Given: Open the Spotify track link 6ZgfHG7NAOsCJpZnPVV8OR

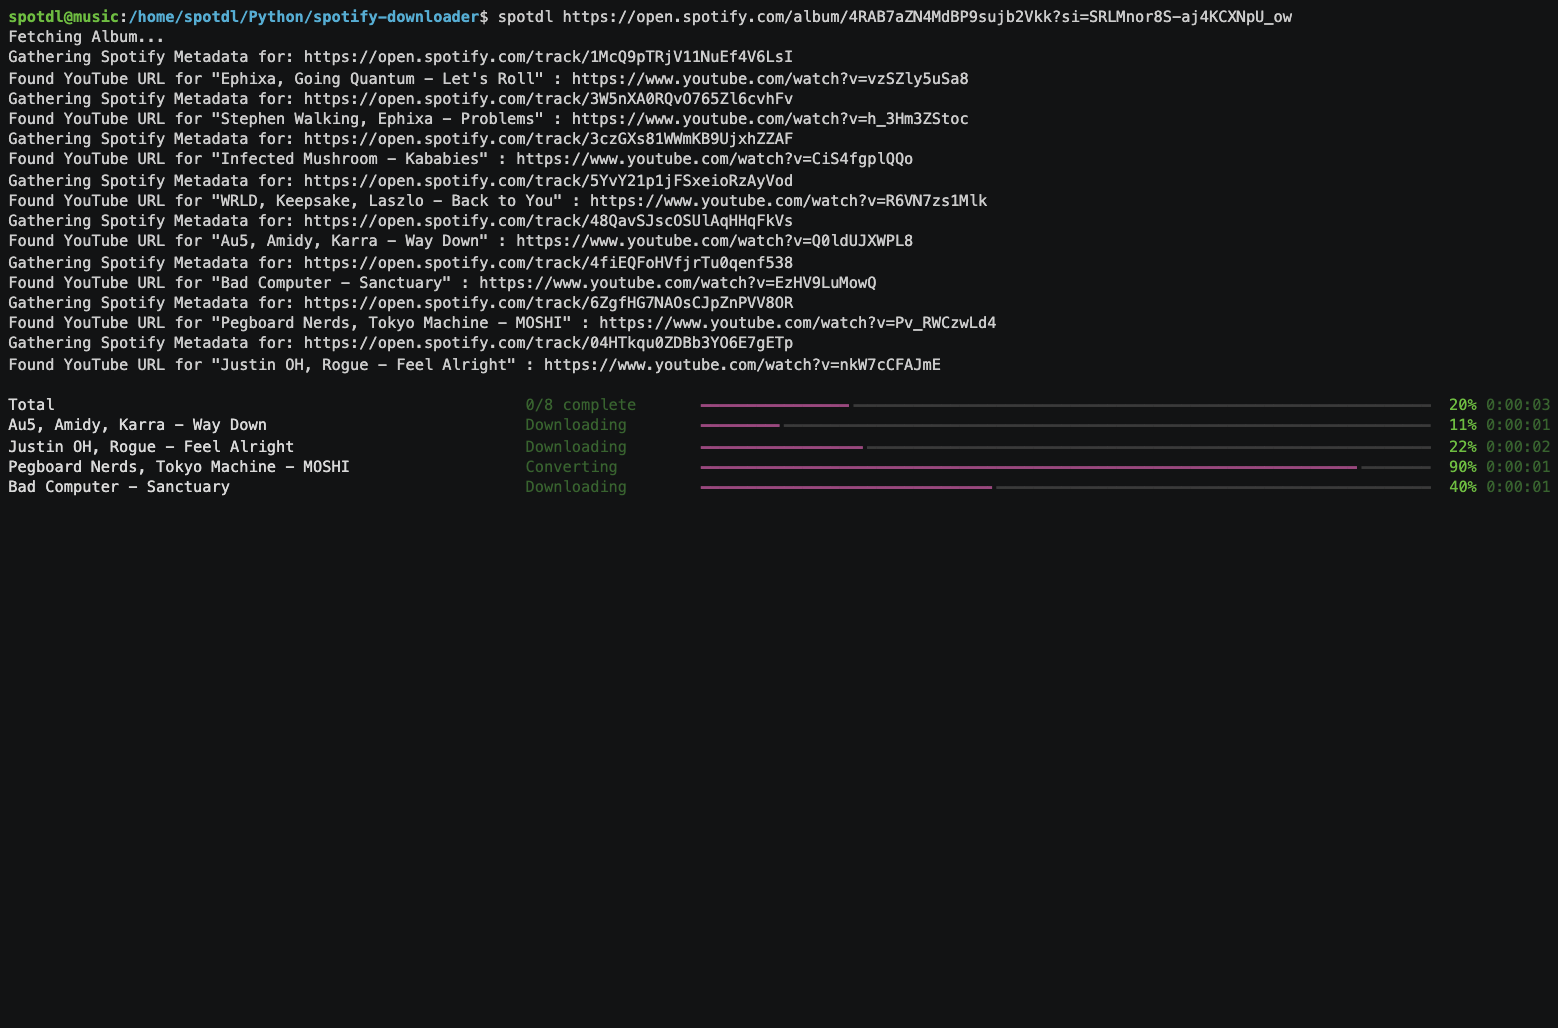Looking at the screenshot, I should click(x=548, y=303).
